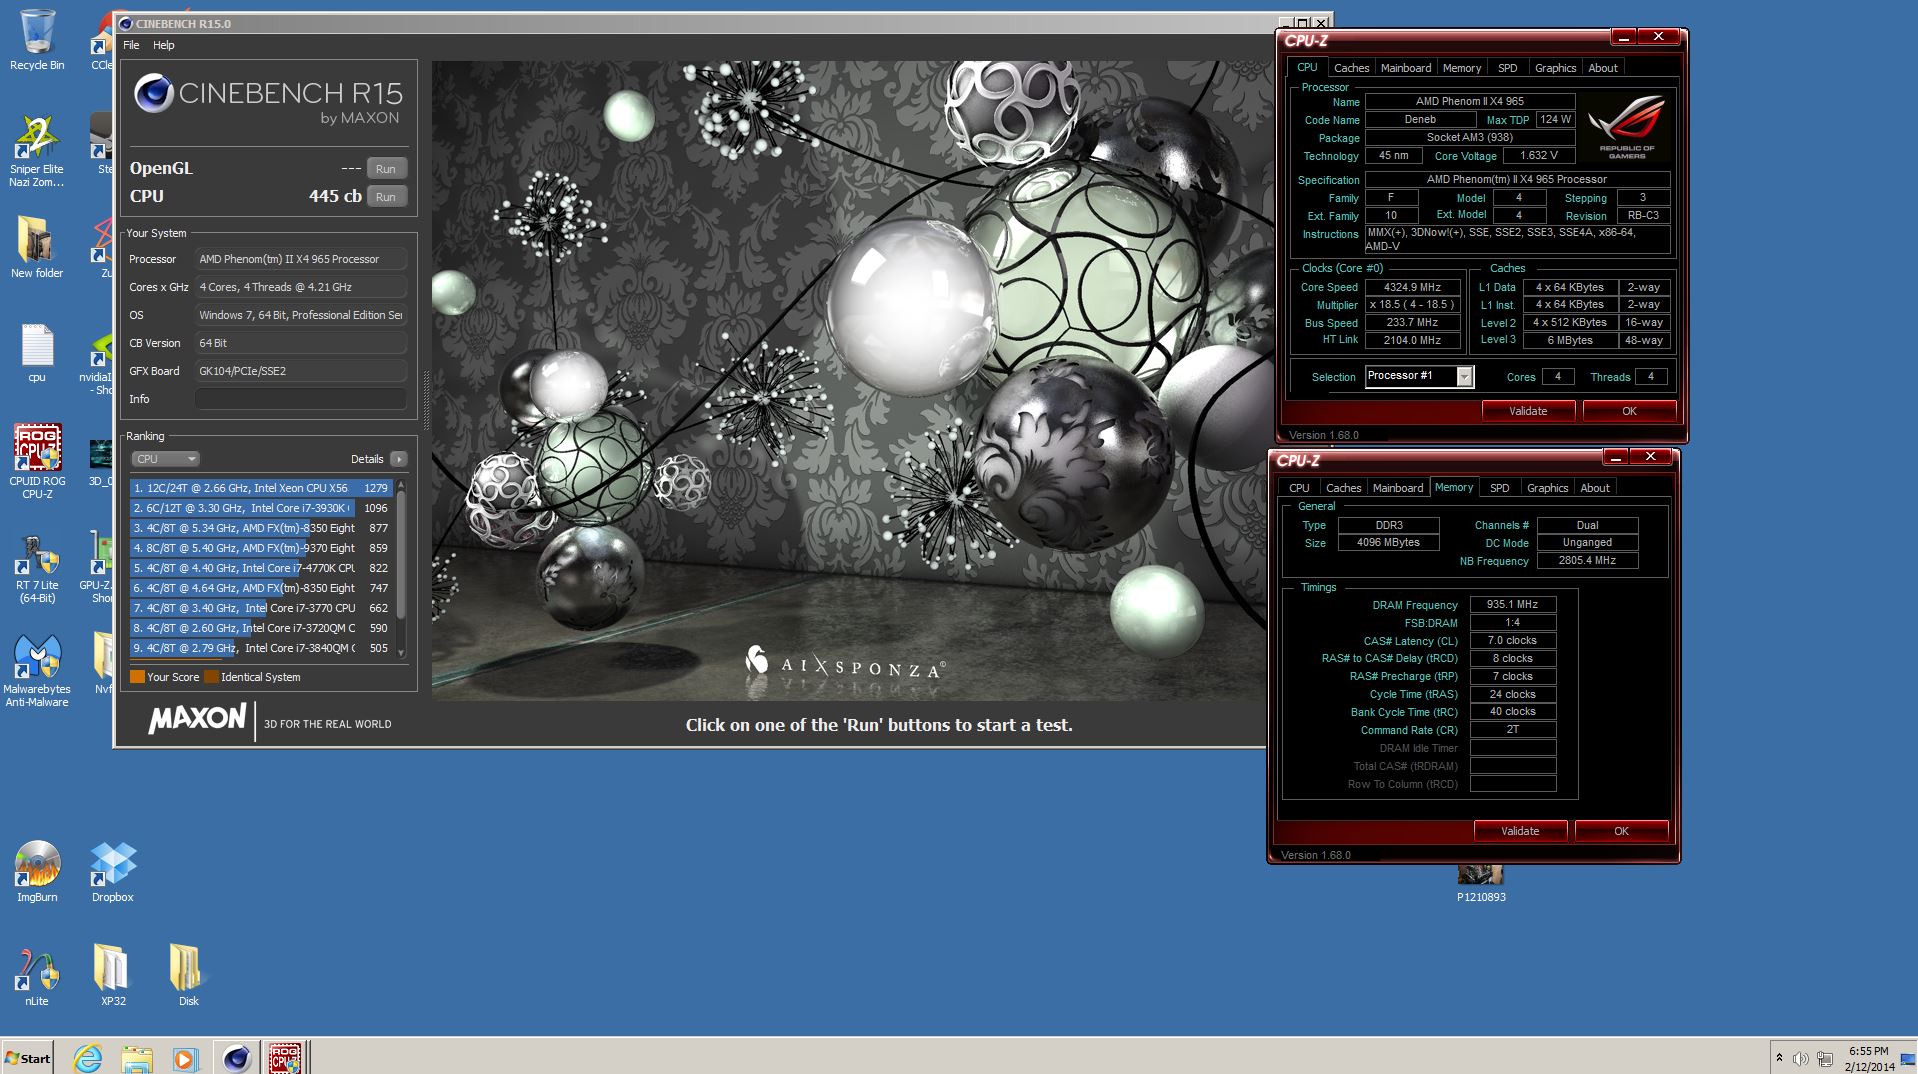The height and width of the screenshot is (1074, 1918).
Task: Click the Show desktop button
Action: 1909,1058
